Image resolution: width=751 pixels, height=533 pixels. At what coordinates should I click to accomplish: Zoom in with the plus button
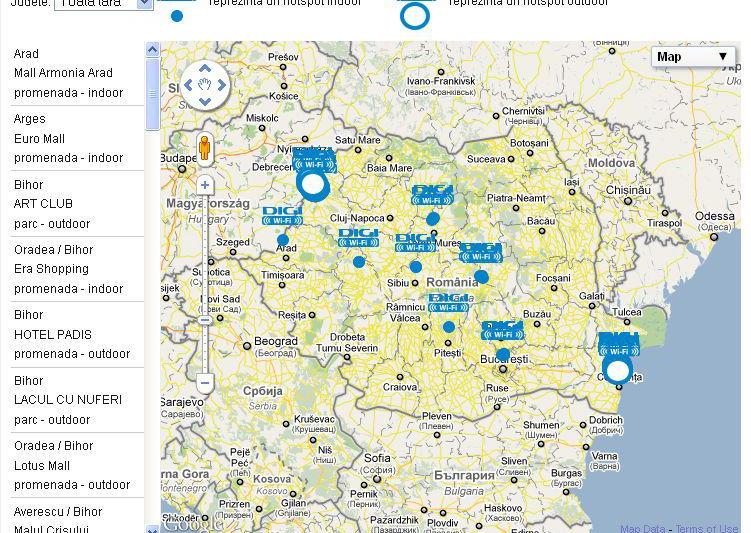click(x=205, y=185)
